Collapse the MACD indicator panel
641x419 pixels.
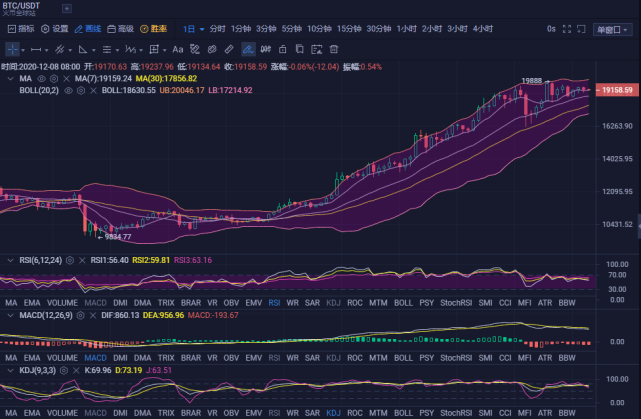pos(10,316)
